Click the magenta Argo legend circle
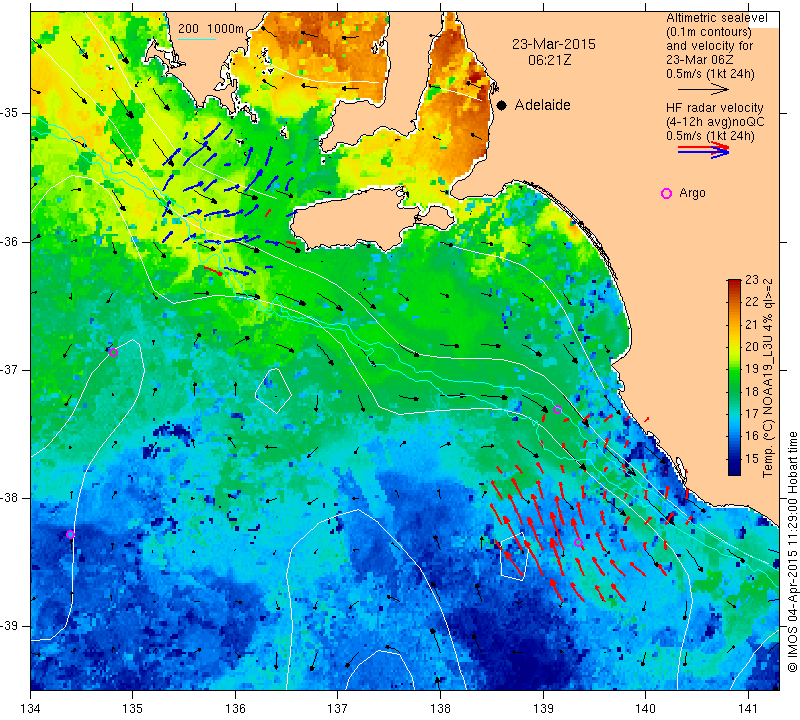The width and height of the screenshot is (800, 720). pos(666,193)
